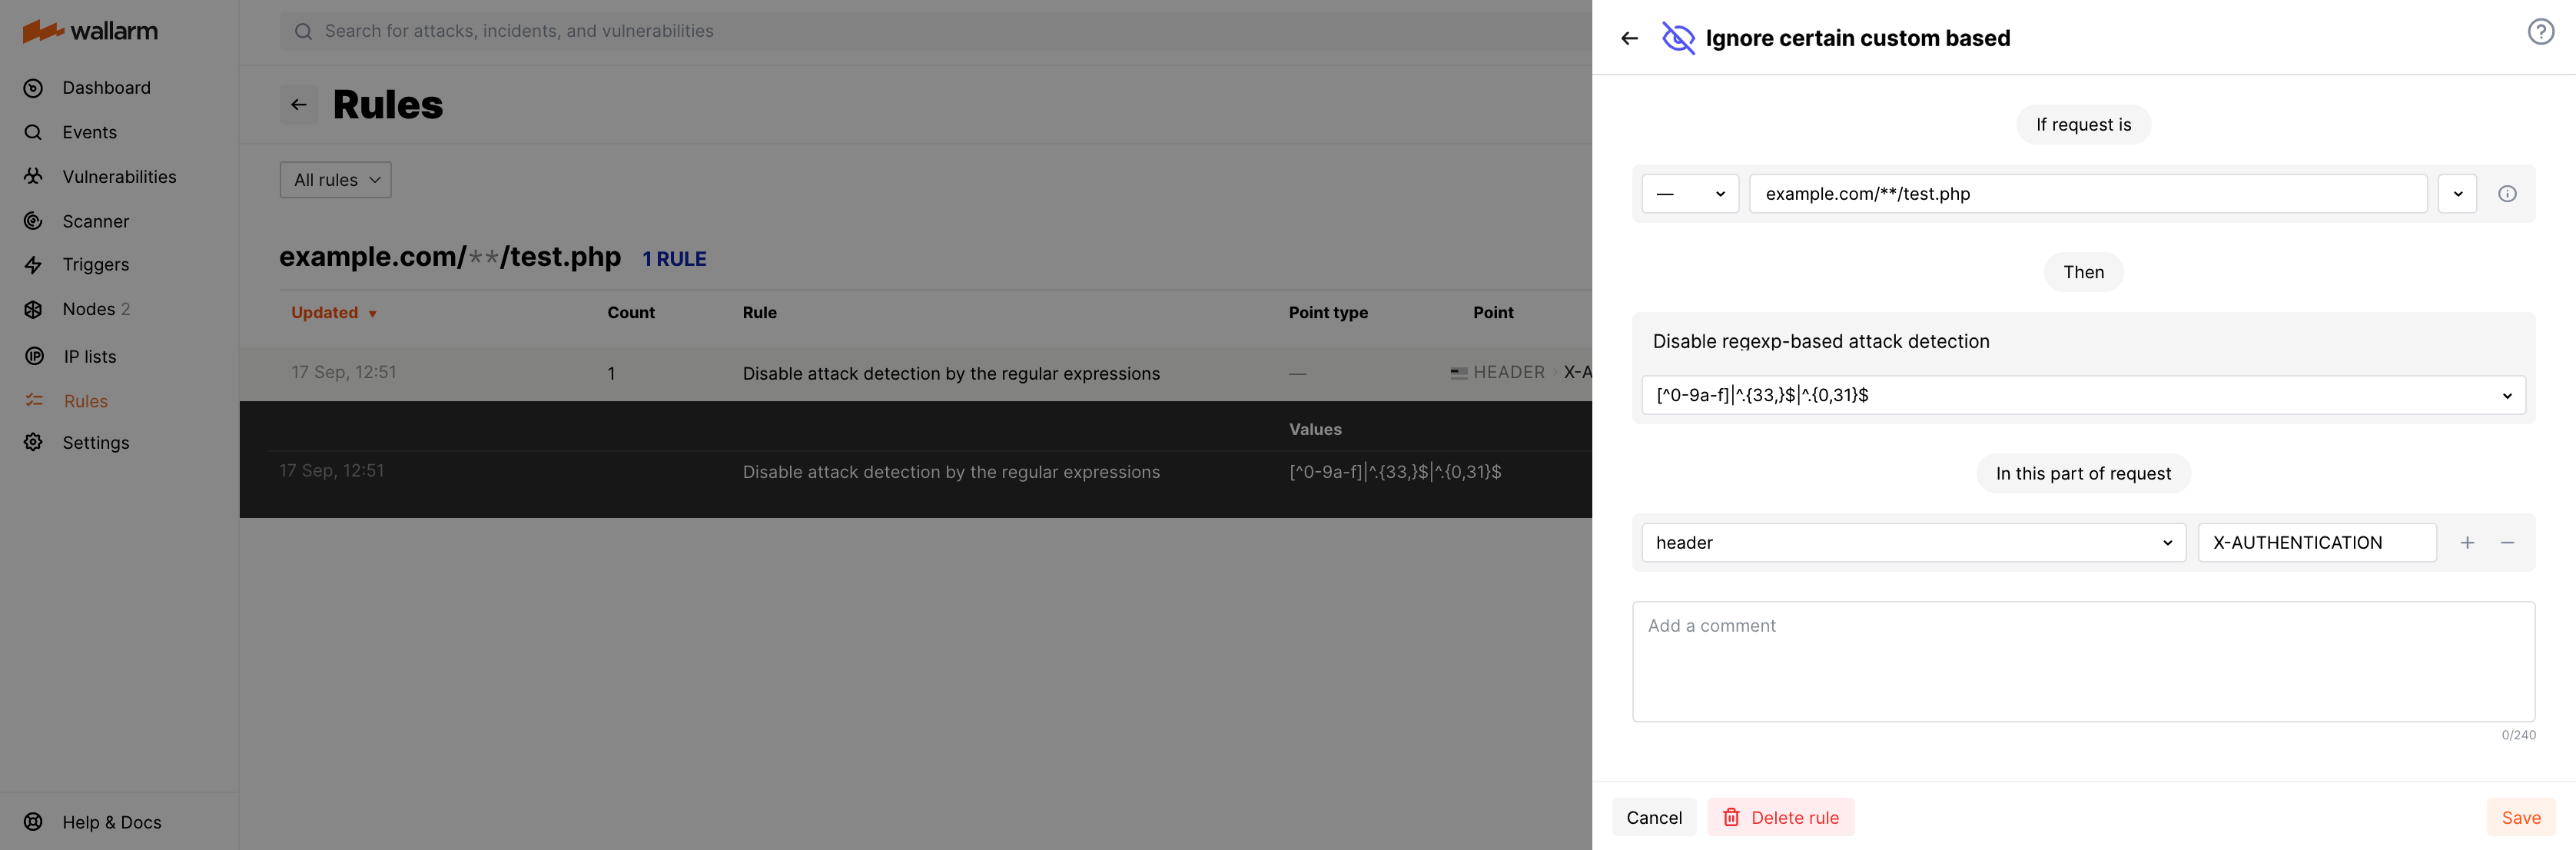Expand the dropdown arrow after URL field
2576x850 pixels.
[x=2457, y=194]
